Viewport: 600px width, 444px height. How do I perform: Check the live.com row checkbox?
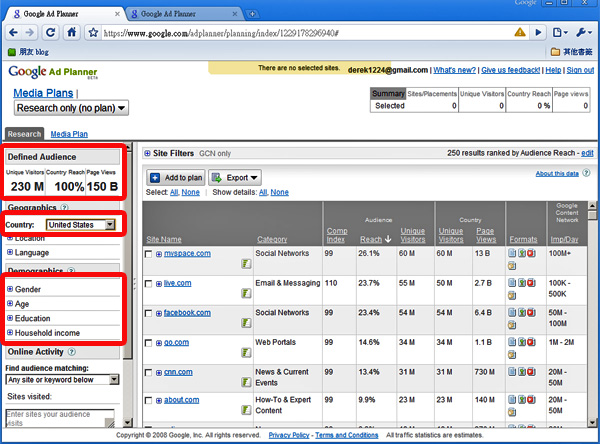(x=148, y=284)
